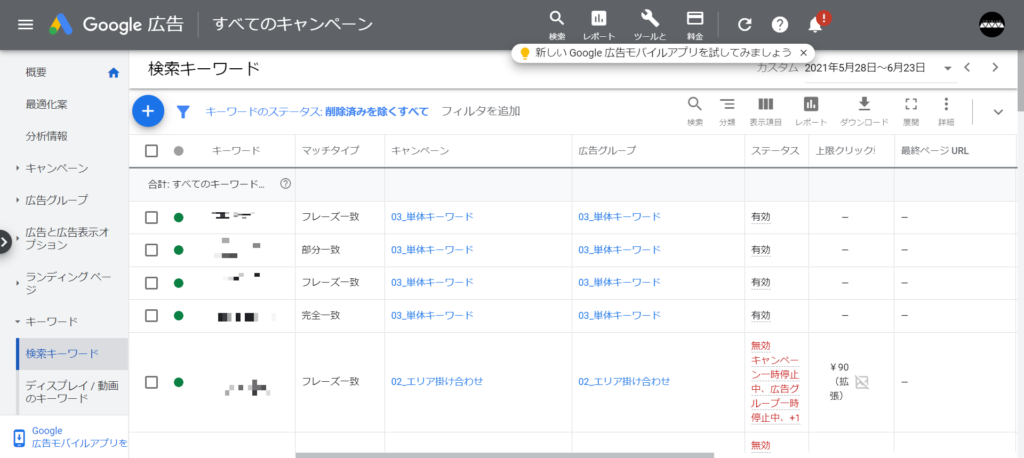1024x458 pixels.
Task: Click the horizontal scrollbar under the table
Action: click(x=504, y=455)
